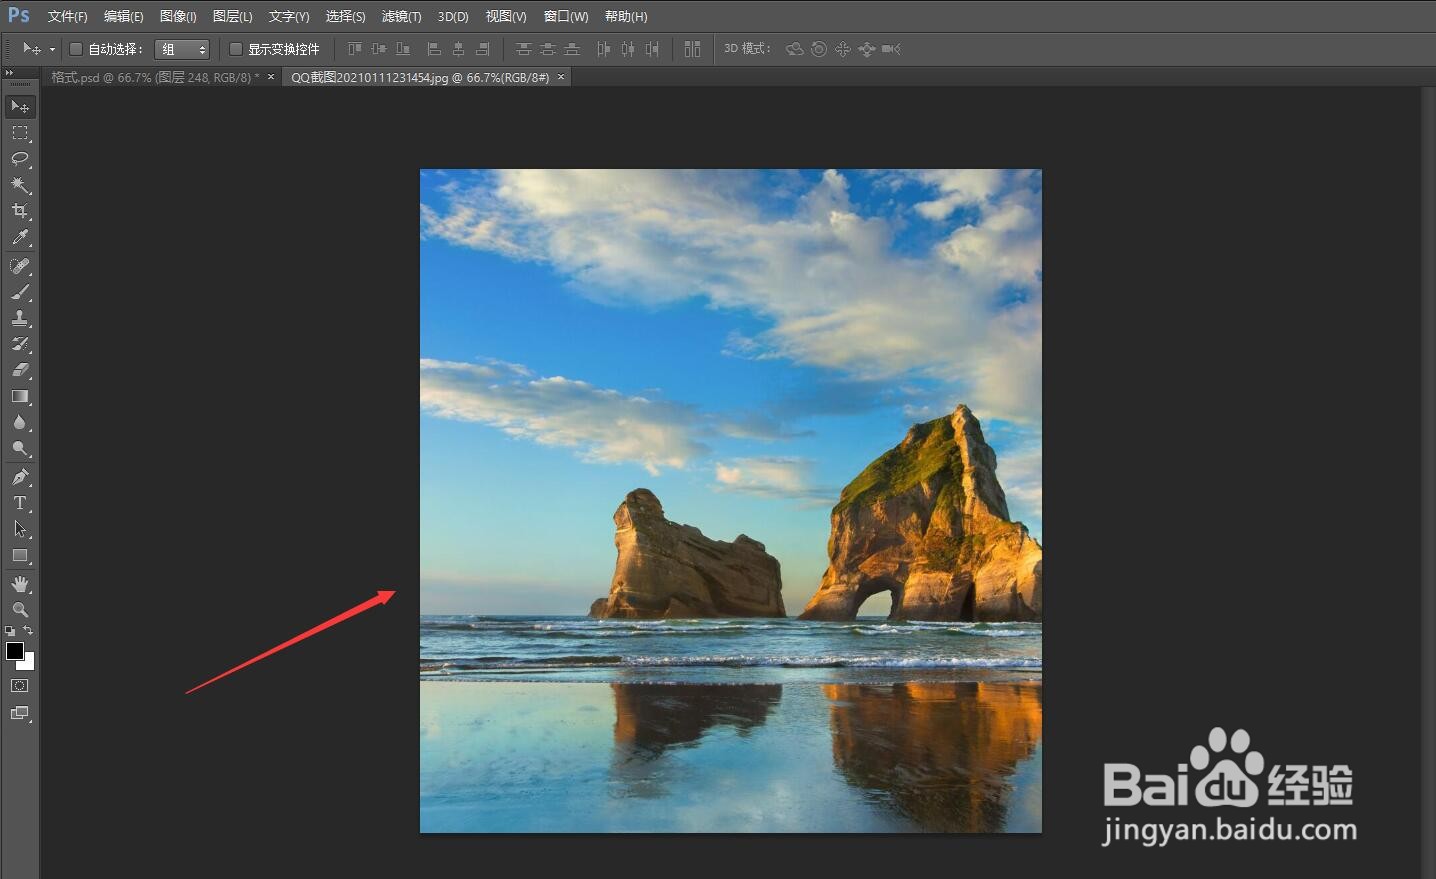This screenshot has height=879, width=1436.
Task: Open the 选择(S) menu
Action: 346,17
